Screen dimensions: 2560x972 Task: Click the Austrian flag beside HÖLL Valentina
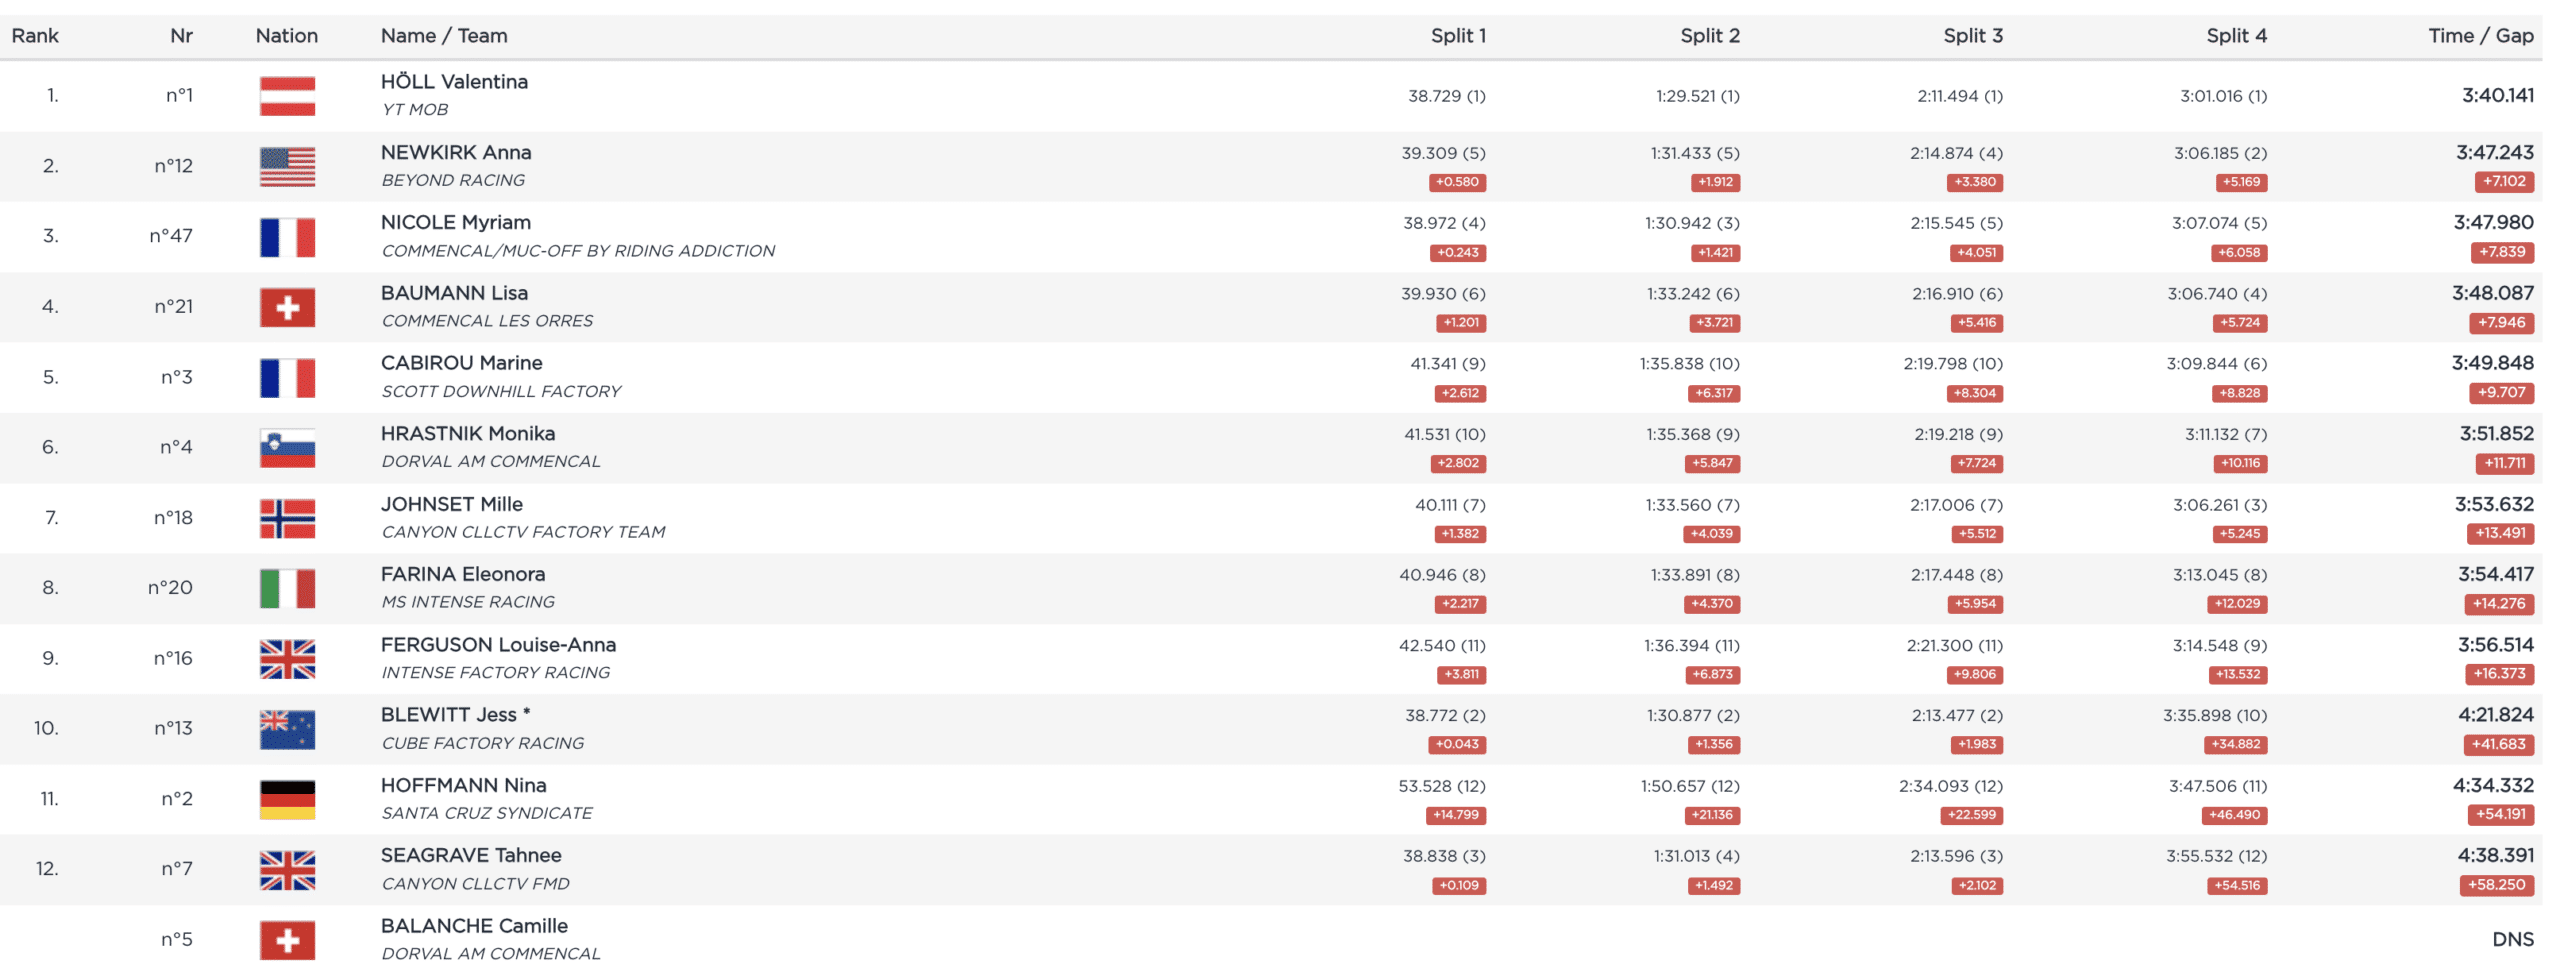tap(287, 96)
